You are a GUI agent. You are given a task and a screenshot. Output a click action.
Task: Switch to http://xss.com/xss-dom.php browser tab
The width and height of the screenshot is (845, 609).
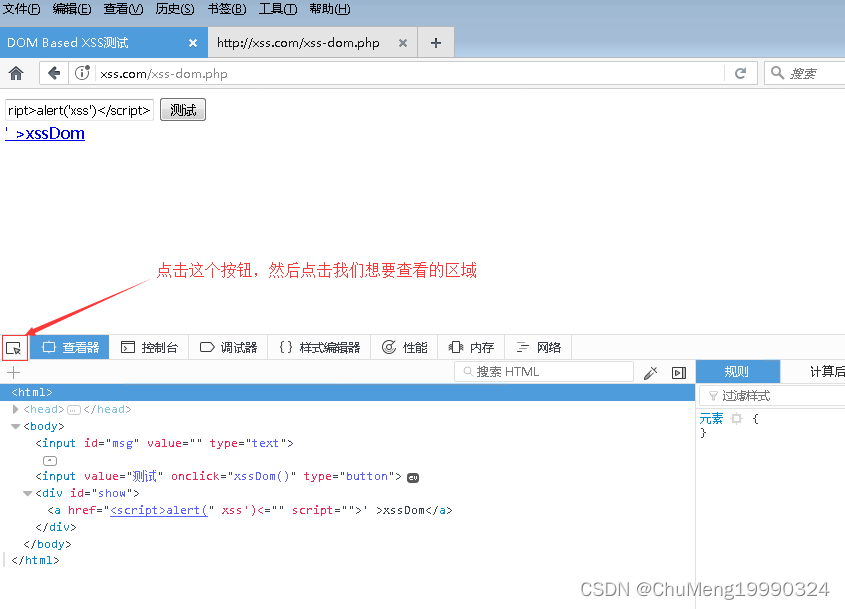click(313, 43)
